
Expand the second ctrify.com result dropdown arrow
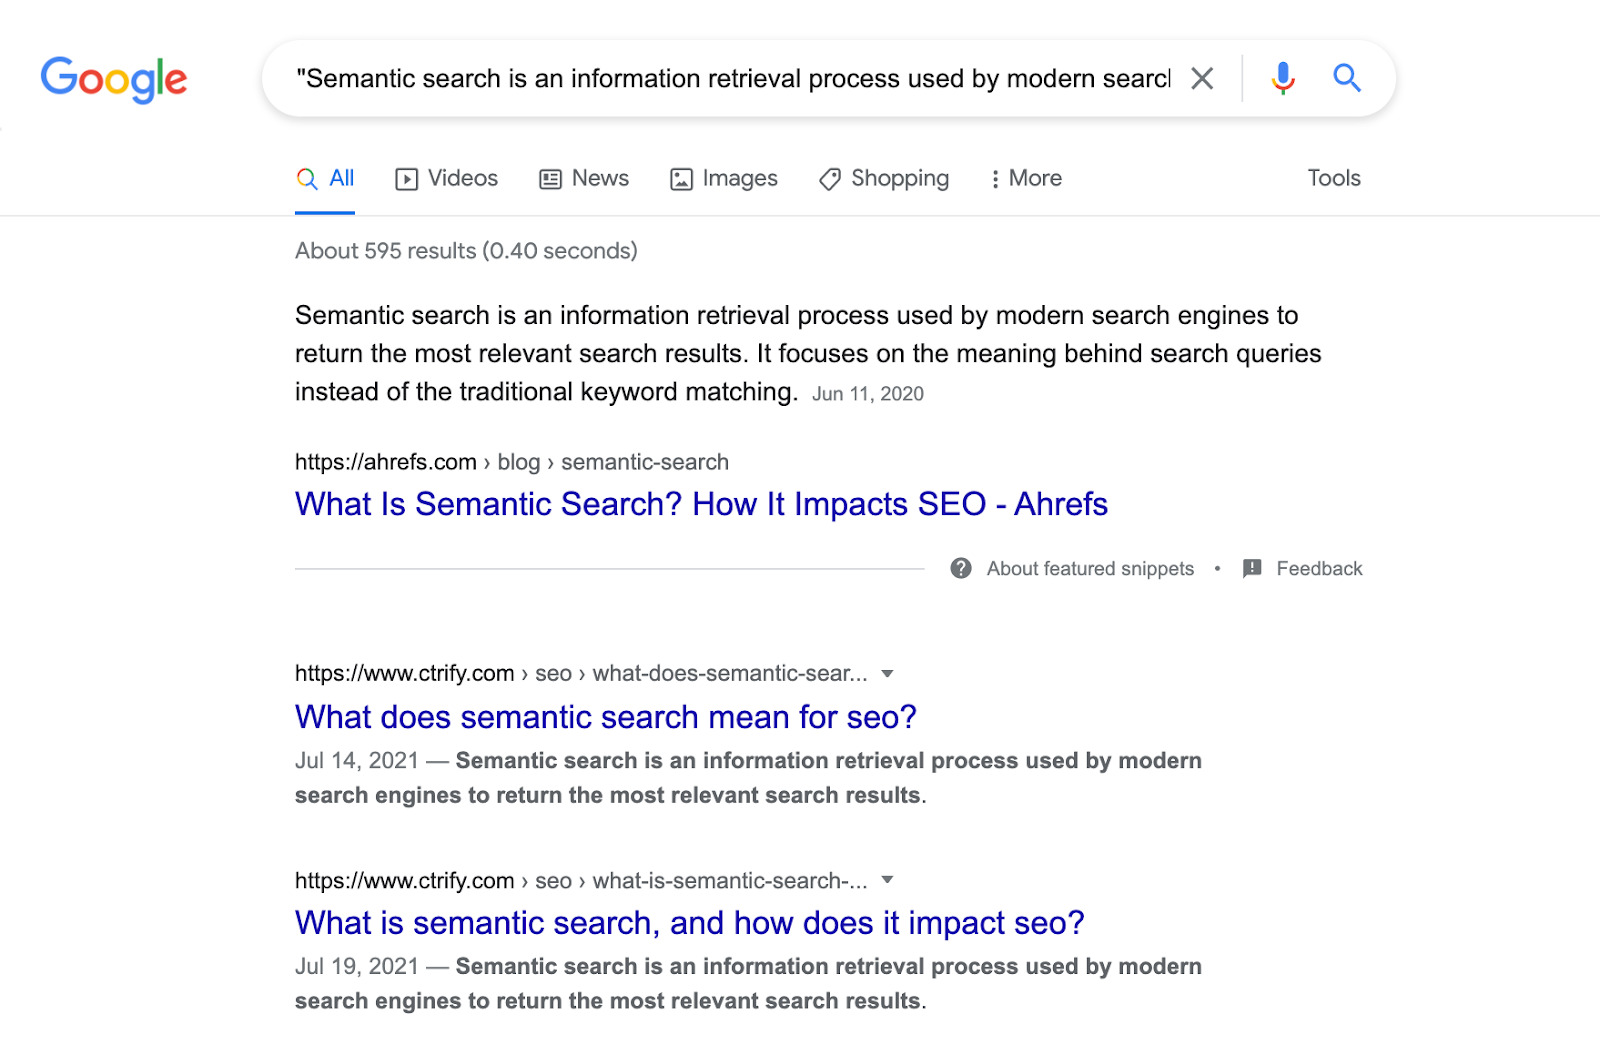coord(887,881)
